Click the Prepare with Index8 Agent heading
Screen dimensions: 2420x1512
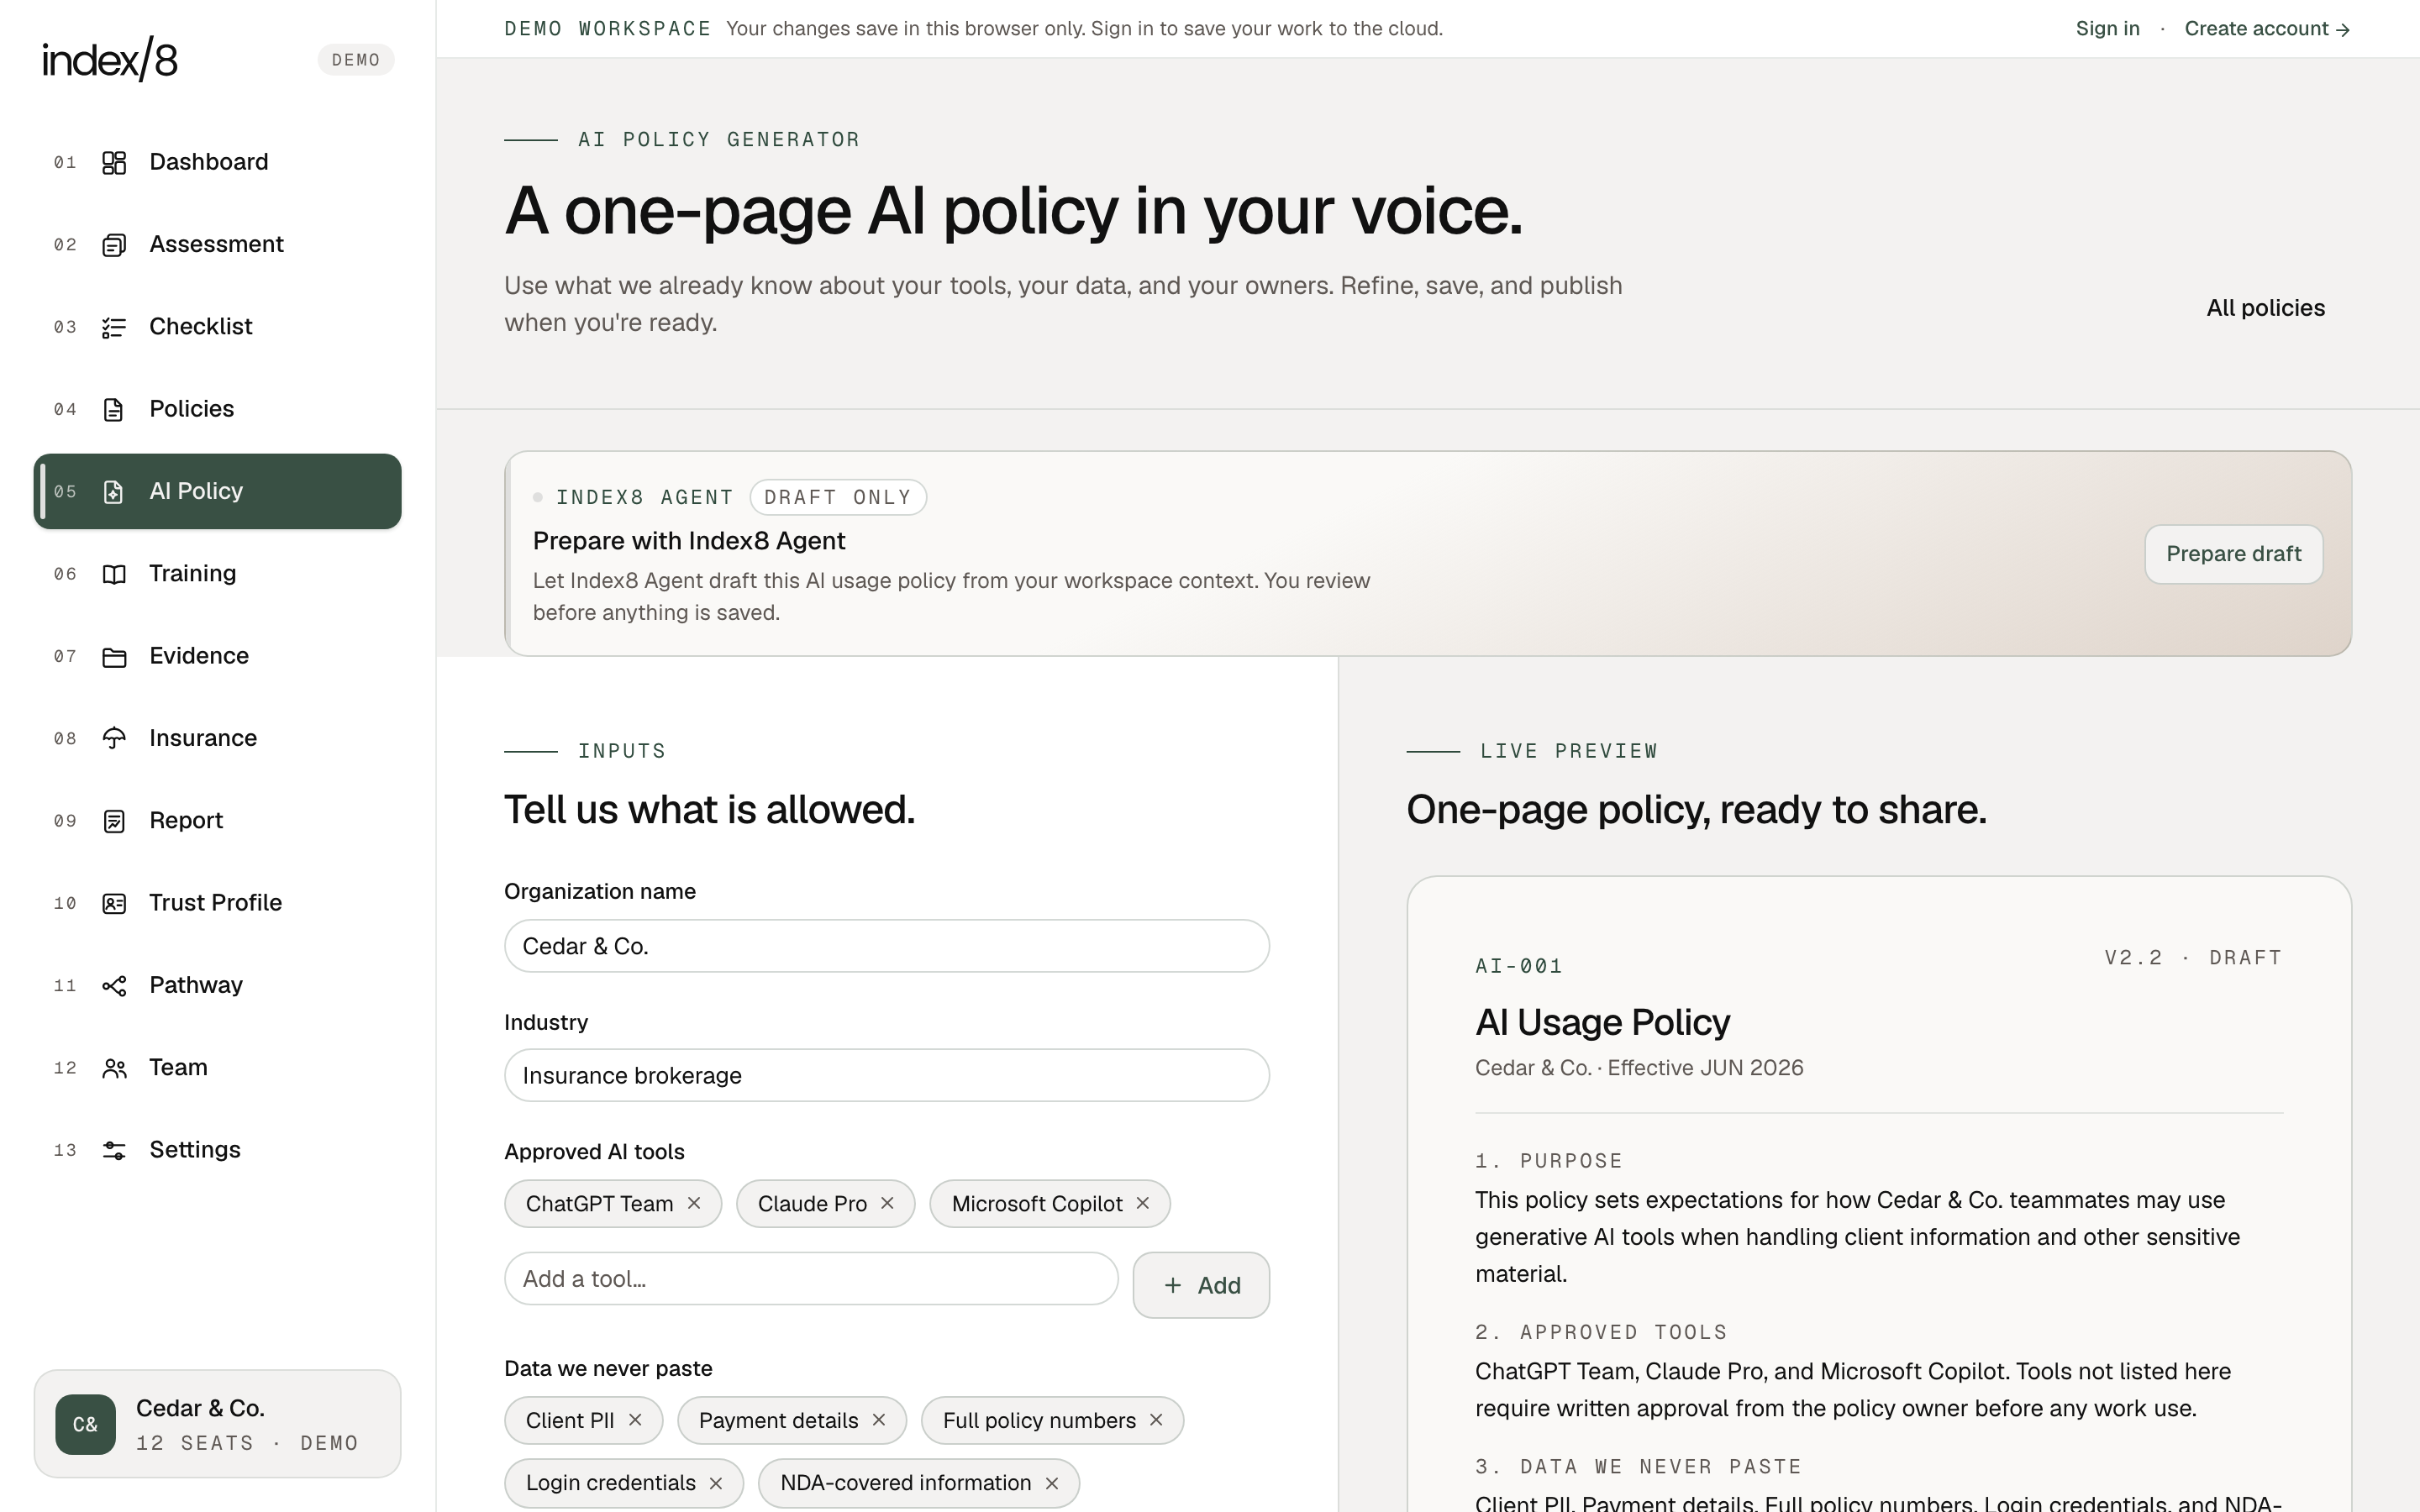pyautogui.click(x=689, y=541)
